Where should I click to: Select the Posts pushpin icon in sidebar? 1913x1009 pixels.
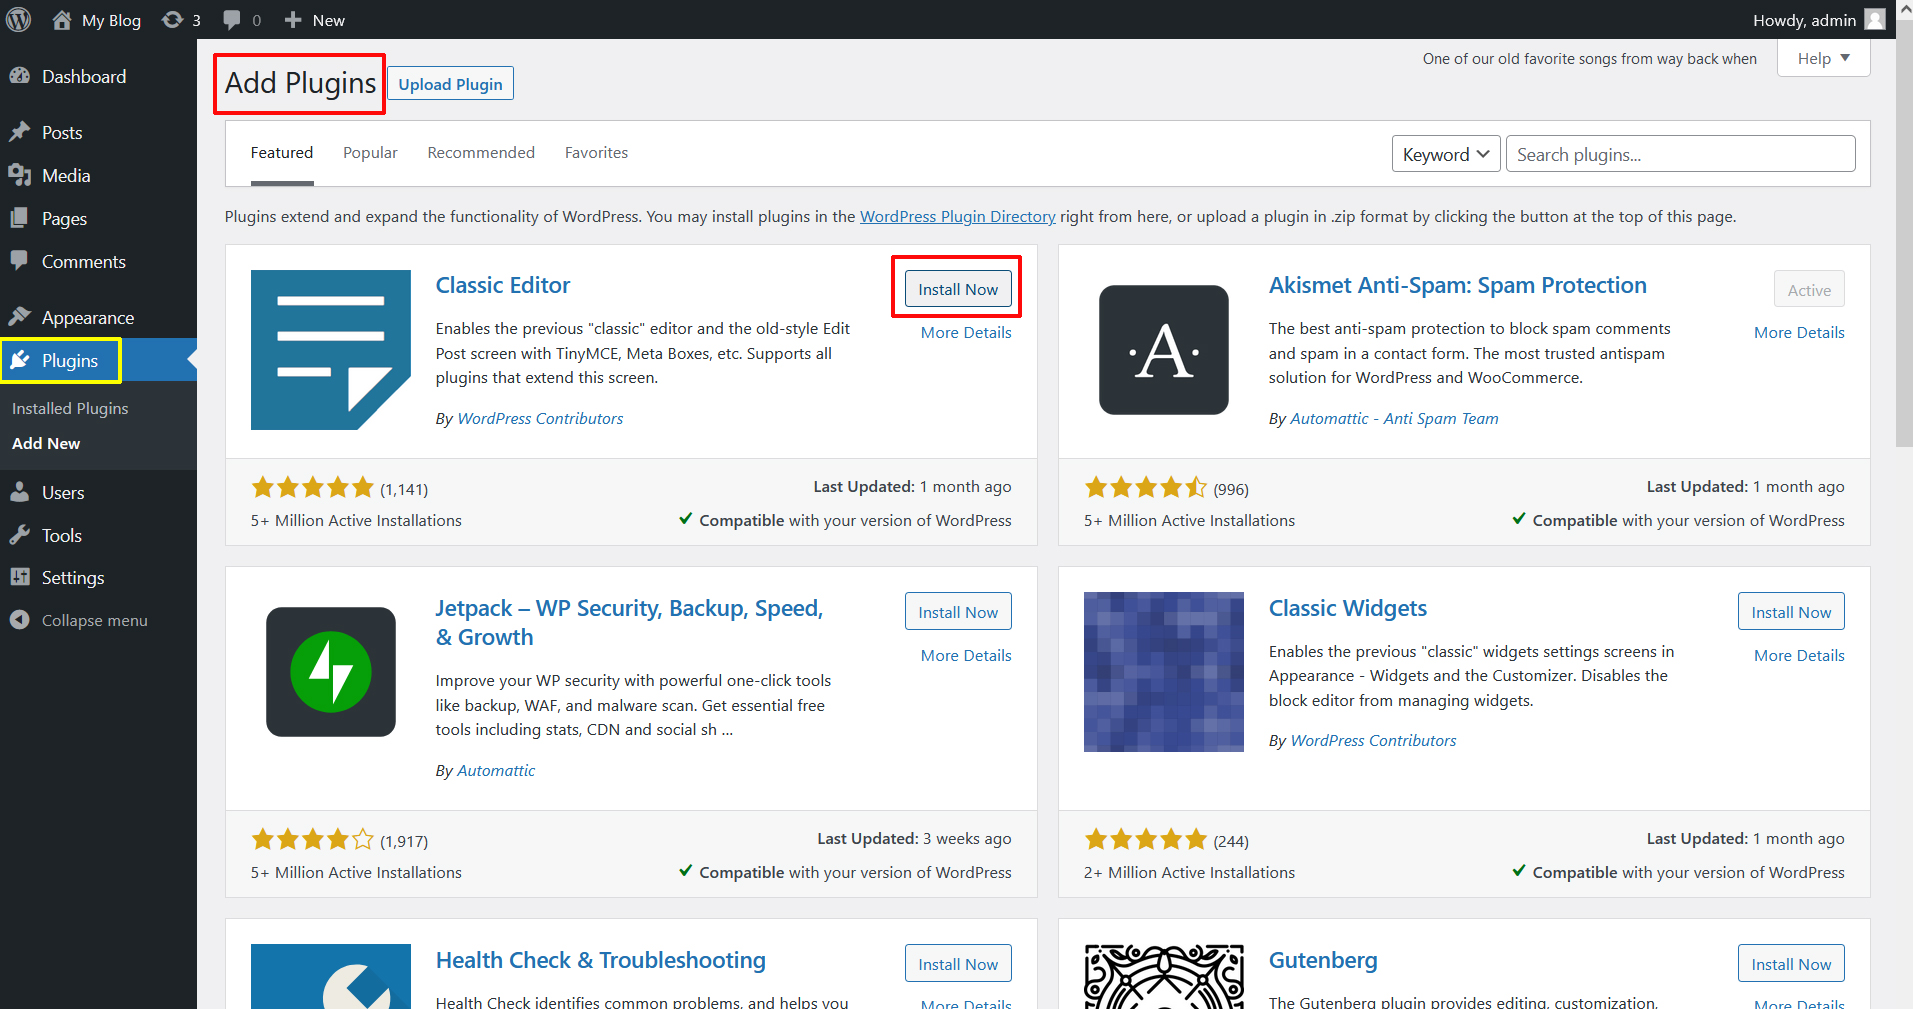[x=22, y=131]
